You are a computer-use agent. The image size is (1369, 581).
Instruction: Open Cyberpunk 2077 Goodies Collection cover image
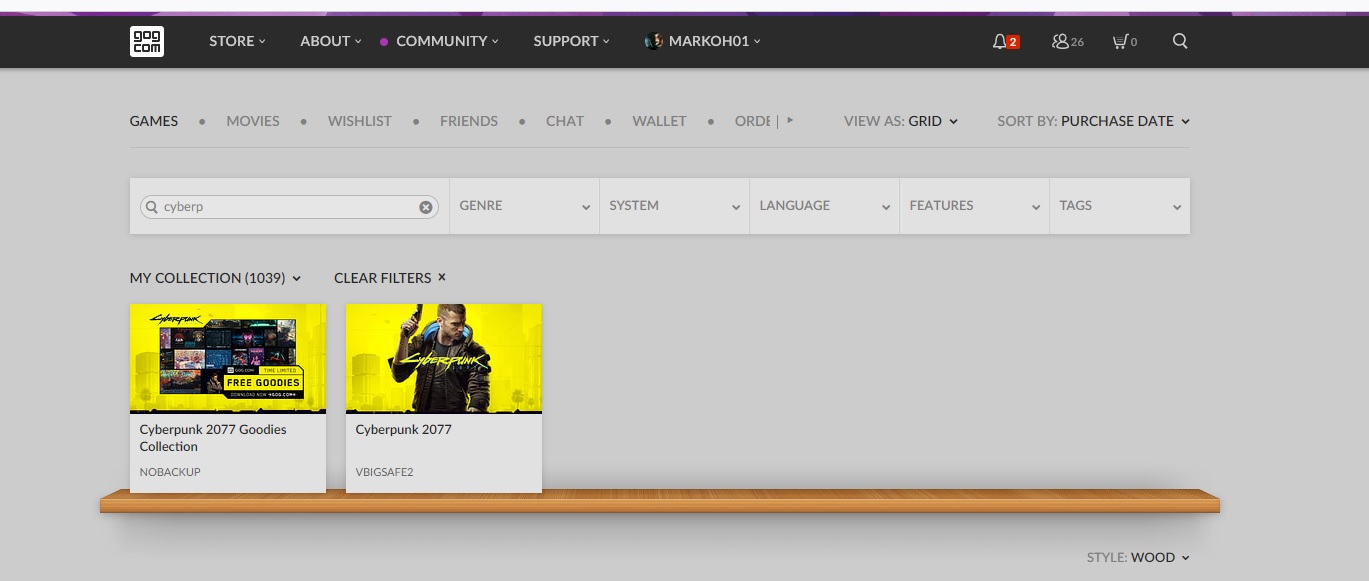click(228, 358)
